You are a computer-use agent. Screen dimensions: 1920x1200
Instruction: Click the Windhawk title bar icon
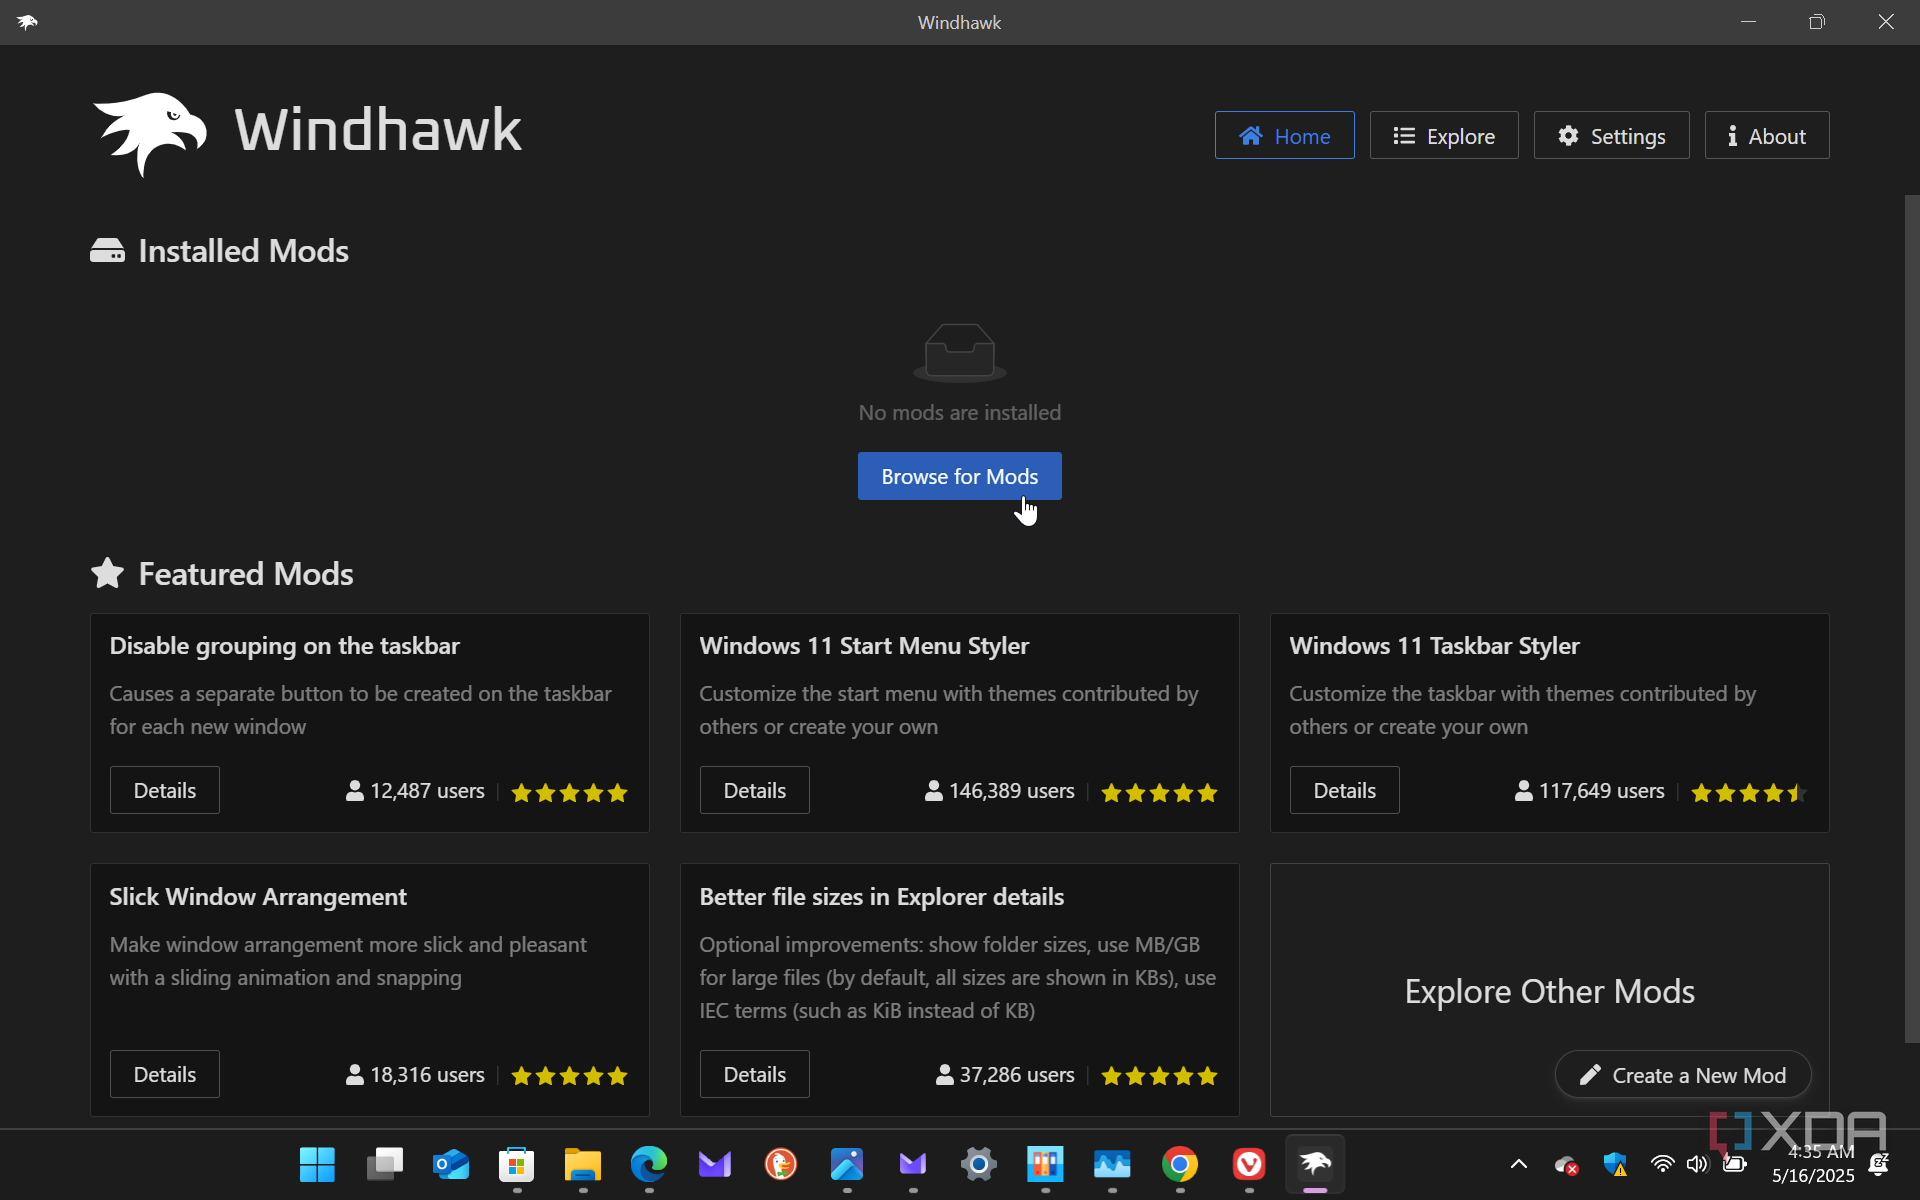tap(27, 22)
